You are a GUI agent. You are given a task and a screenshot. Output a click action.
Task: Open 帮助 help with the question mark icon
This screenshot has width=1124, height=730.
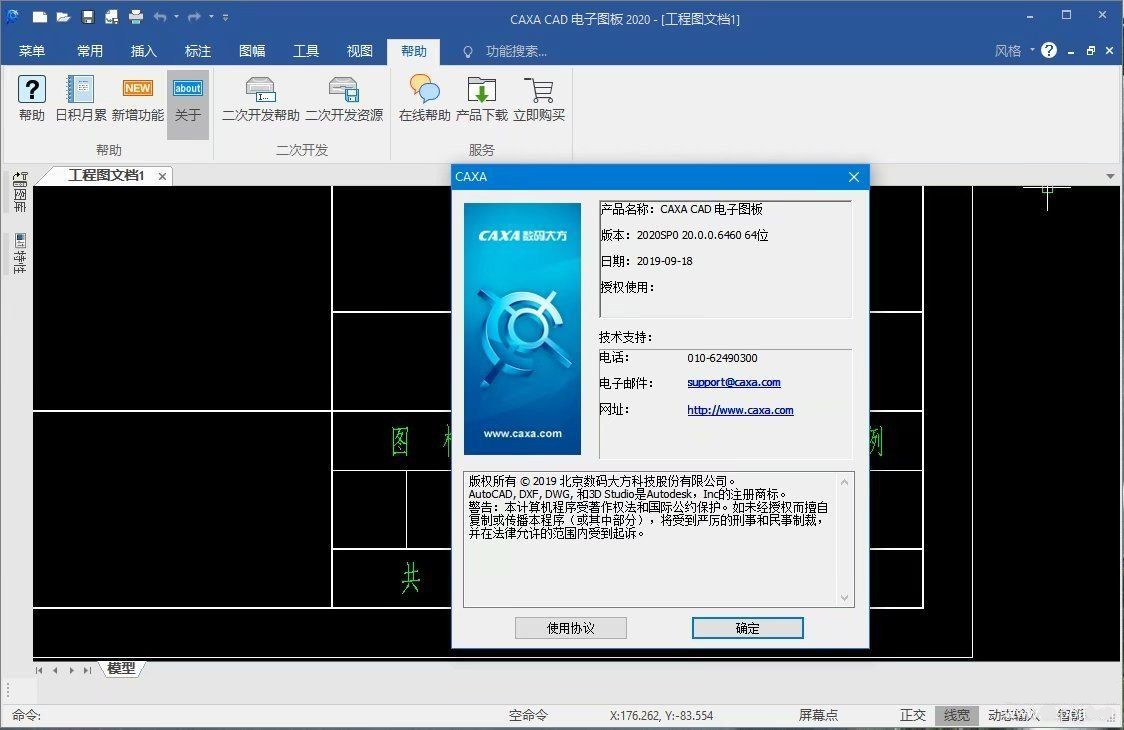(32, 99)
